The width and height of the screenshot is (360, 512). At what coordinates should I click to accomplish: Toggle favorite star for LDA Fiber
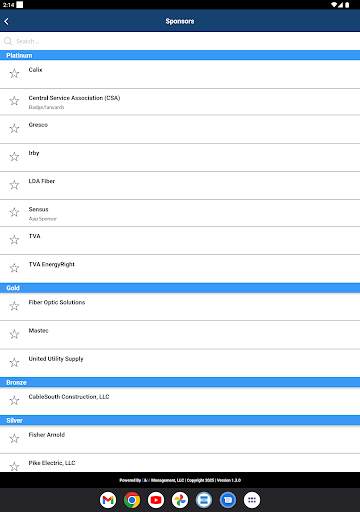(14, 185)
